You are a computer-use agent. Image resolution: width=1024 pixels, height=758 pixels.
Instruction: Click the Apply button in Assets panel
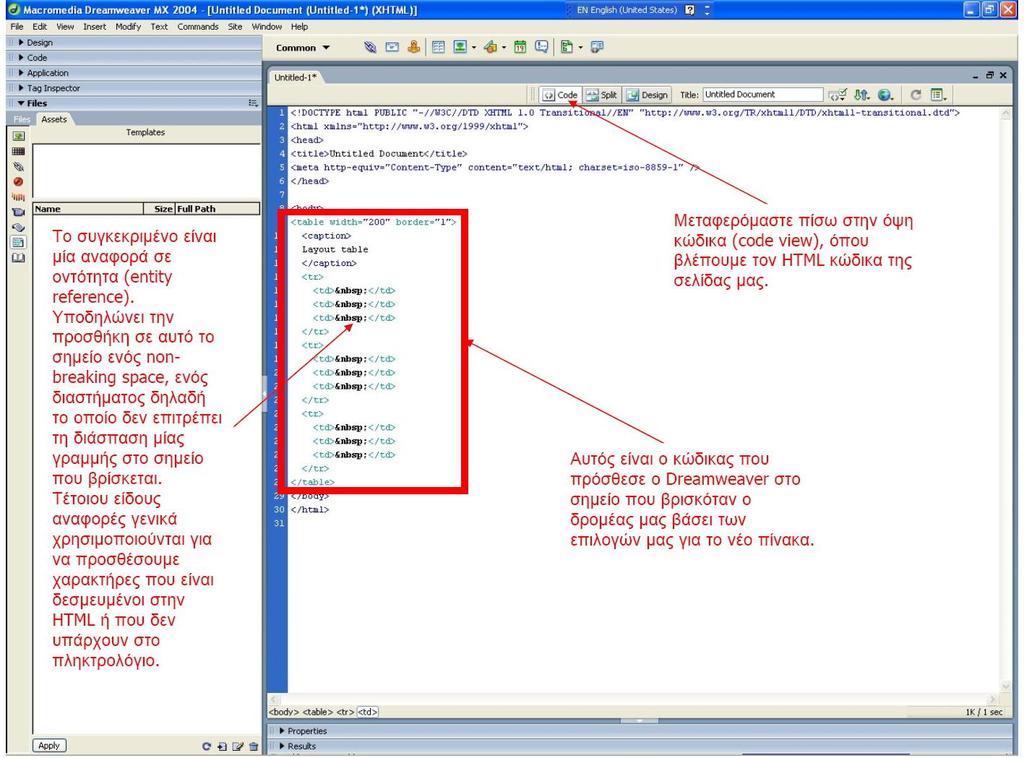(x=49, y=746)
